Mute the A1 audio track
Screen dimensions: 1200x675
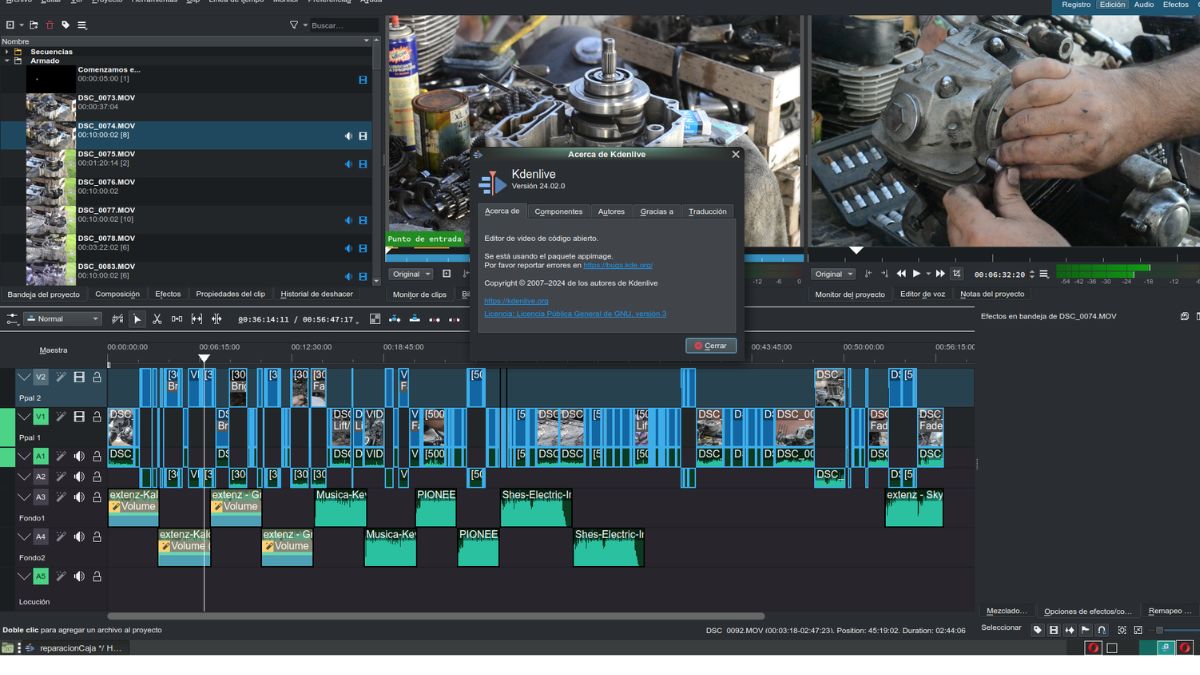(79, 456)
